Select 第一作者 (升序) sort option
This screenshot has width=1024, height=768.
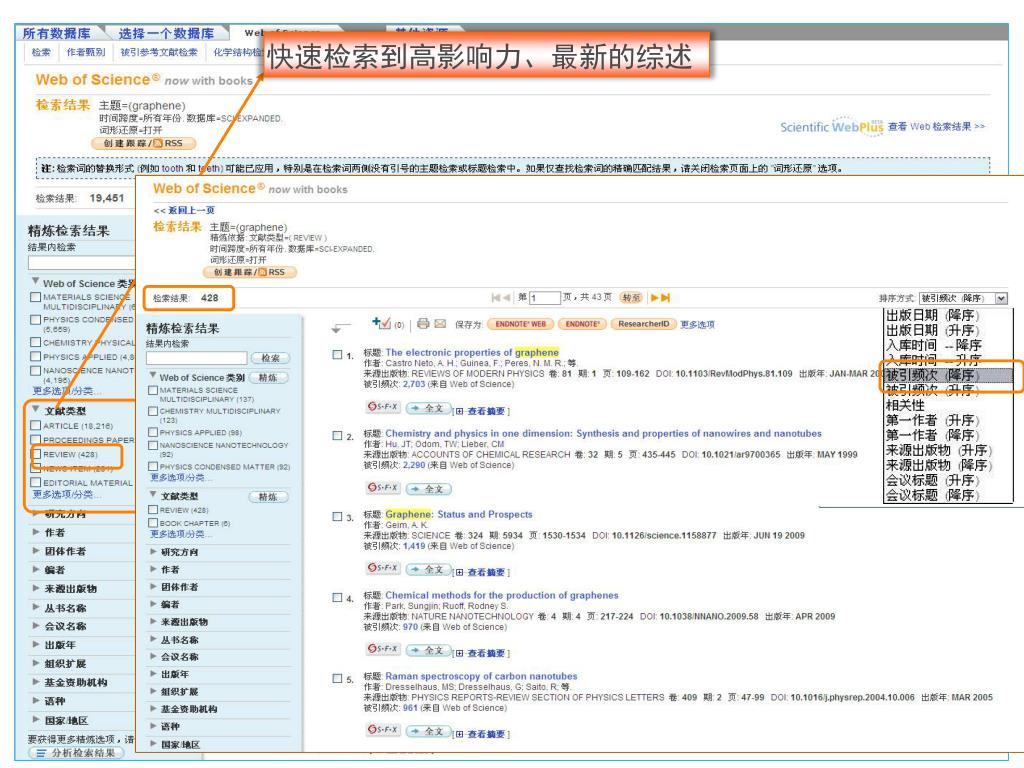click(933, 421)
